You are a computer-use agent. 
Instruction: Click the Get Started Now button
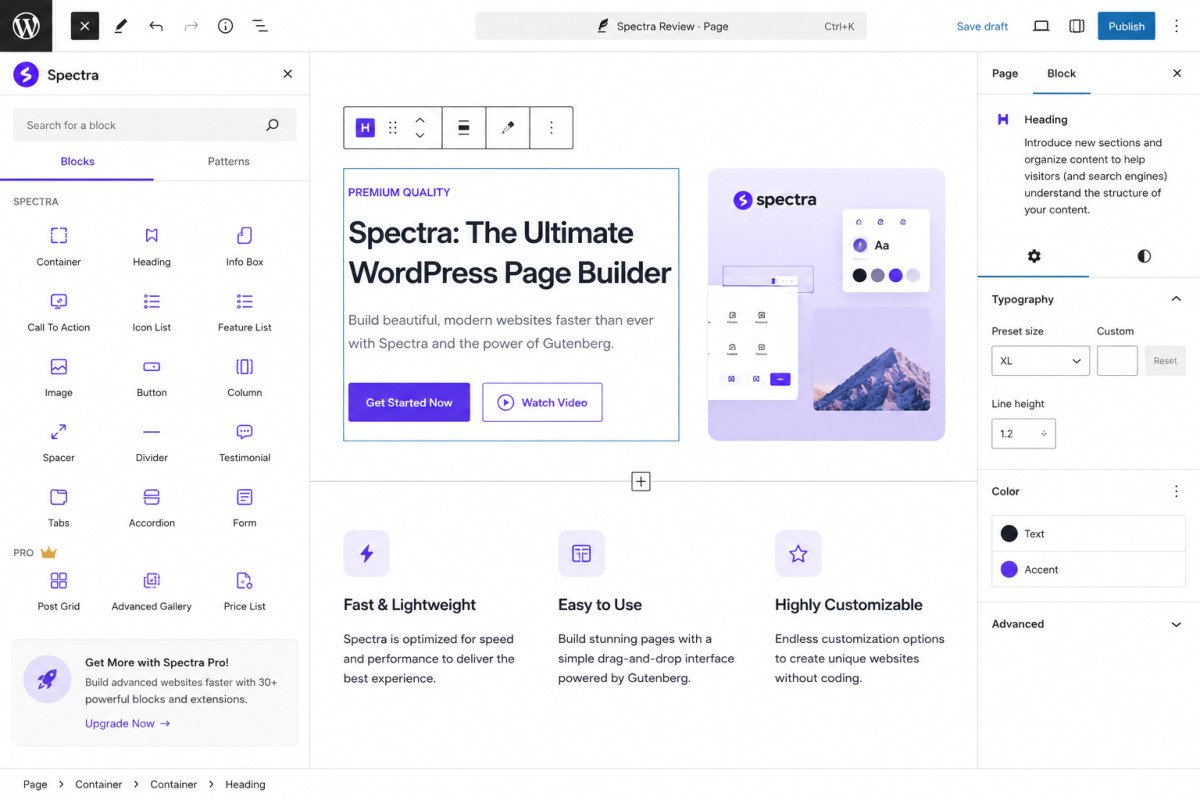pyautogui.click(x=409, y=402)
